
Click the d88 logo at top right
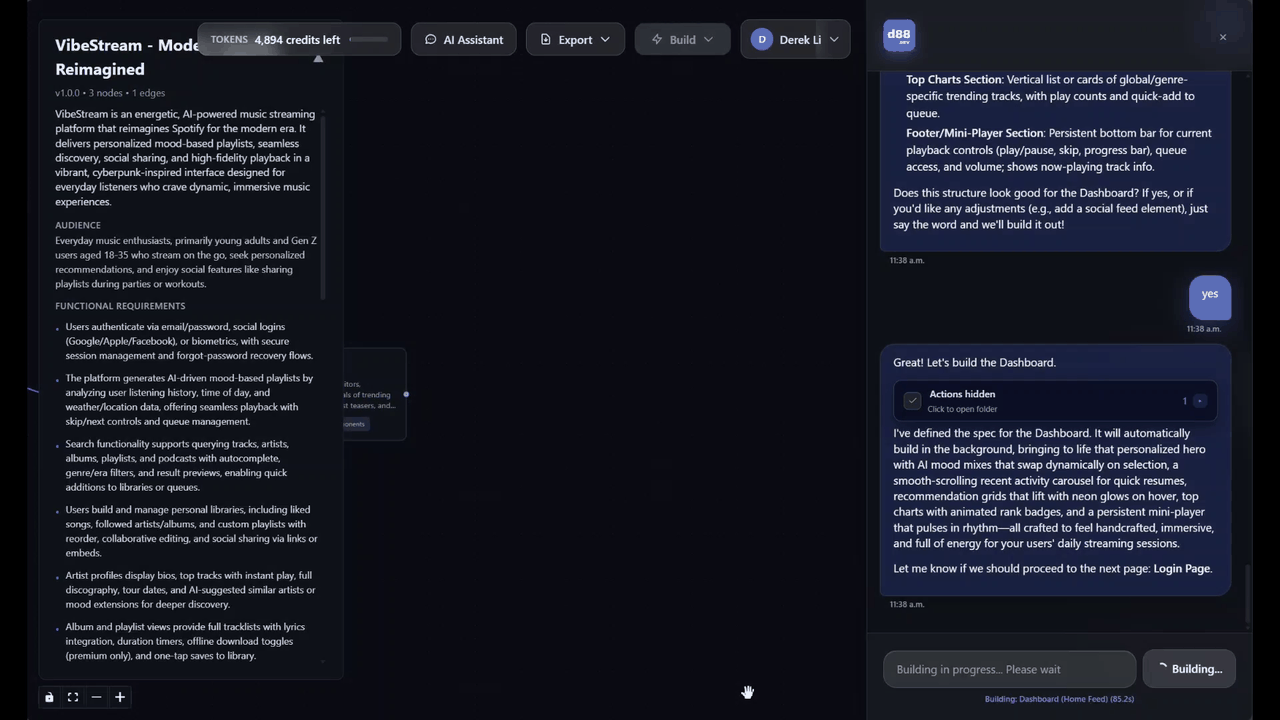pos(898,35)
